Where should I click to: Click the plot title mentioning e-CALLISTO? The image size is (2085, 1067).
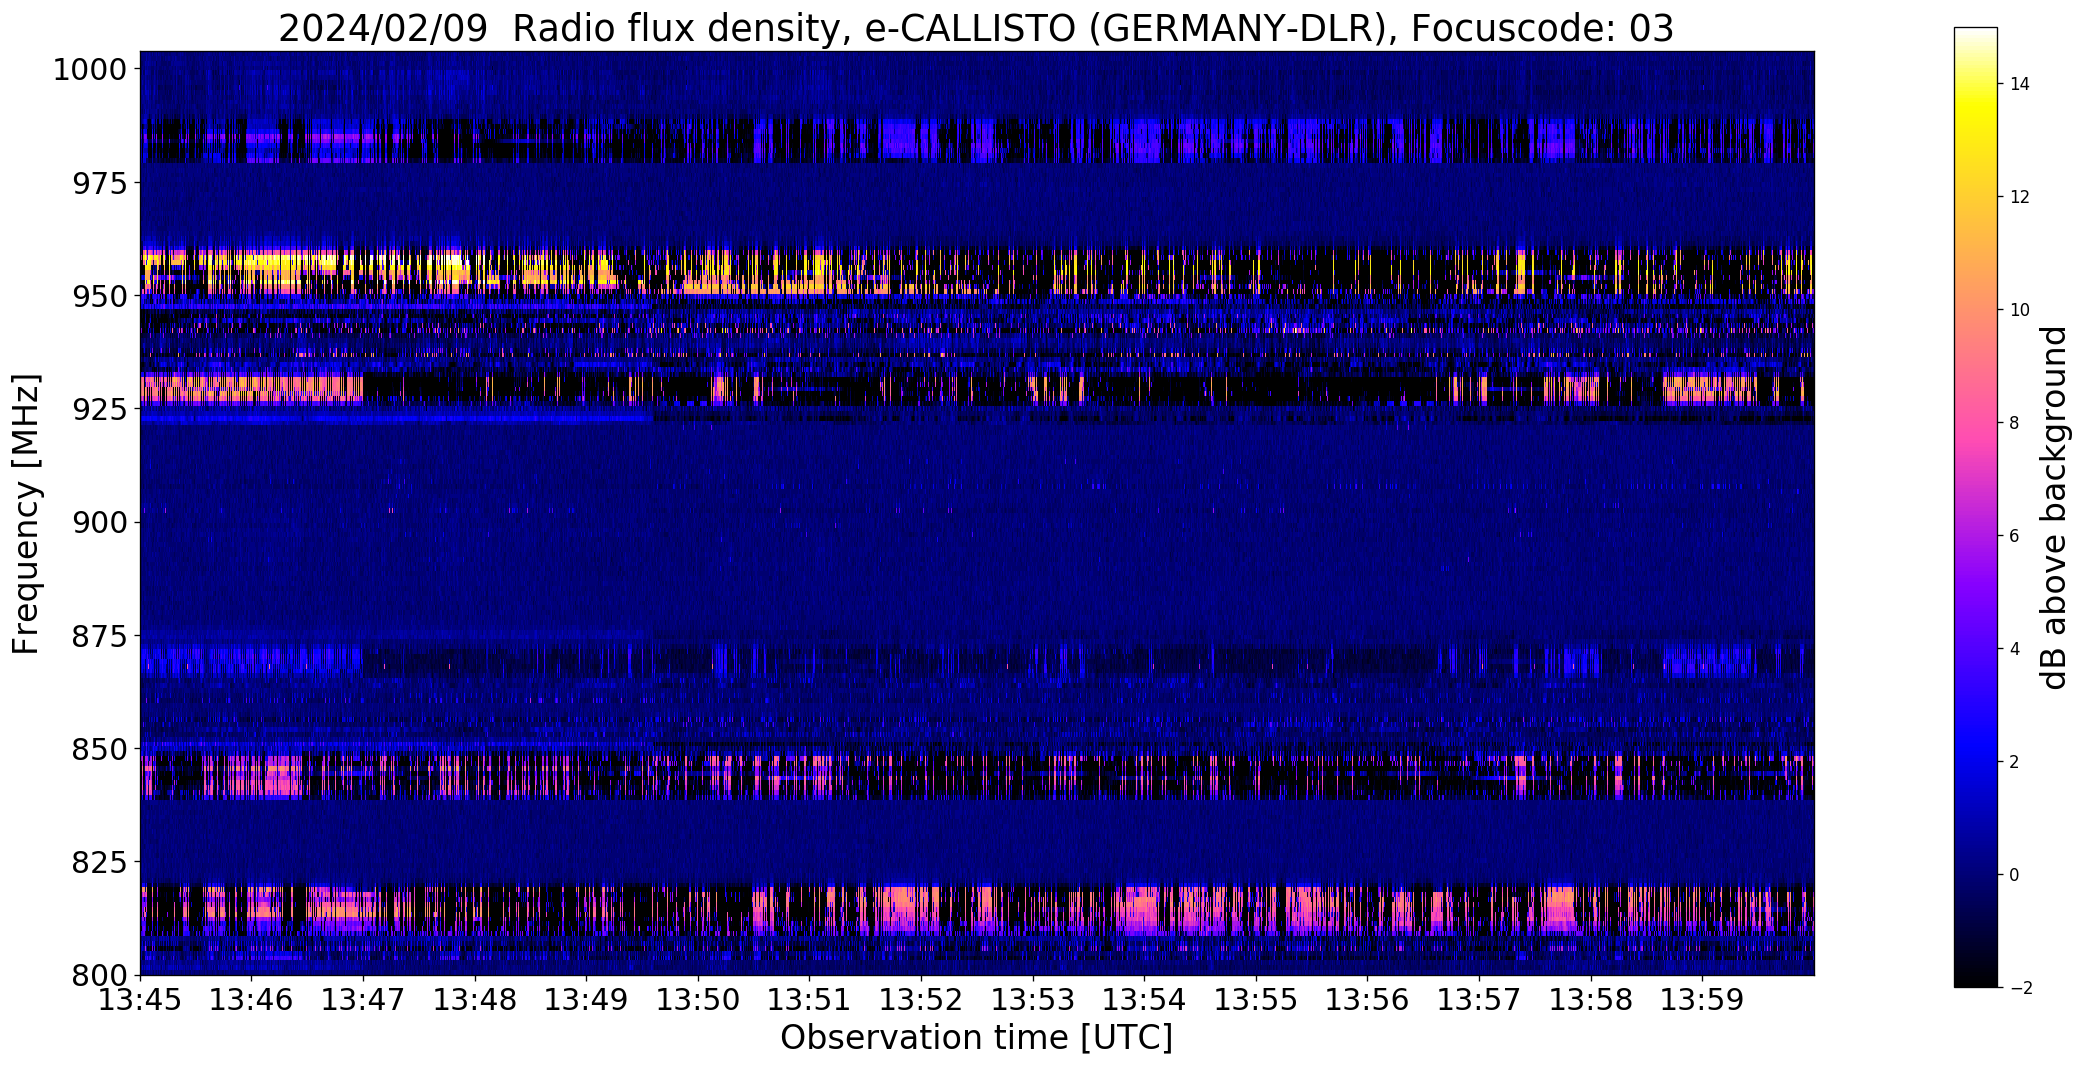pyautogui.click(x=976, y=28)
